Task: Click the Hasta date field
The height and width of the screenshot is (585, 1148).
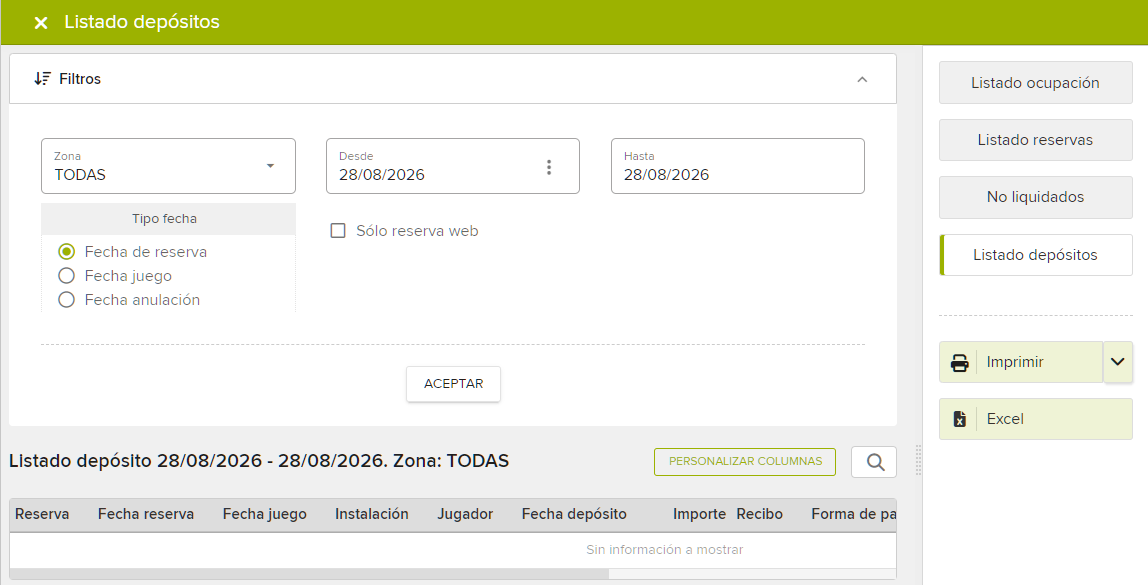Action: (x=738, y=166)
